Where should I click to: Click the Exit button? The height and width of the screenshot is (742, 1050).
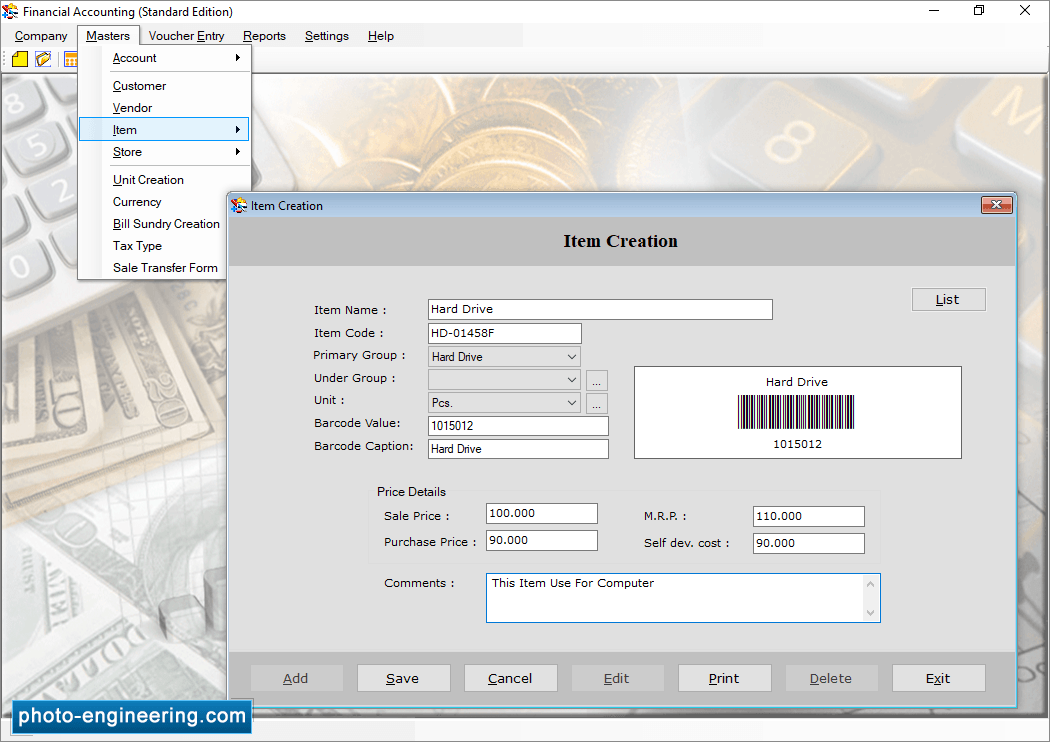[x=938, y=678]
